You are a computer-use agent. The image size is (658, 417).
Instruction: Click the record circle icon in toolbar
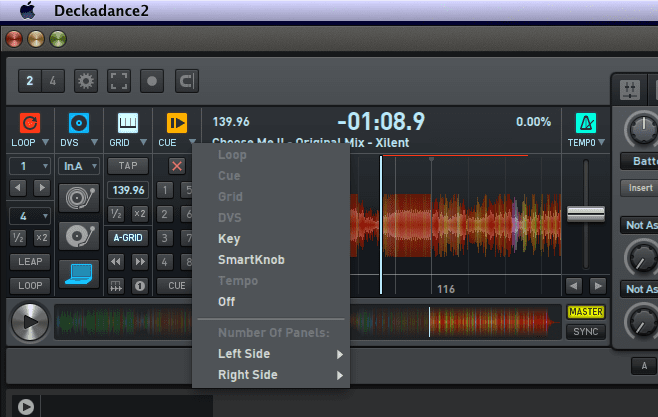pos(153,80)
